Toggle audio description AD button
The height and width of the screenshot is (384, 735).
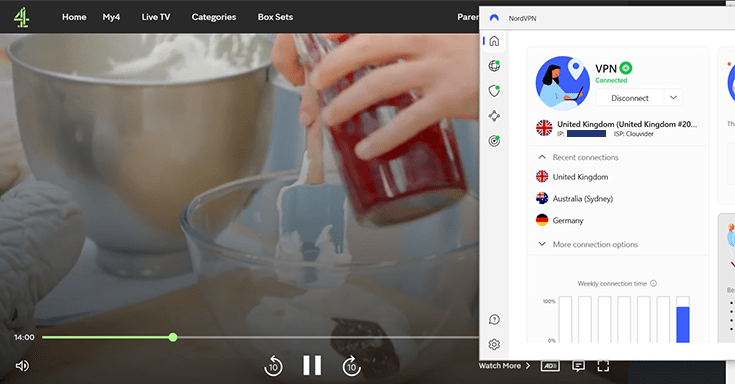point(550,366)
